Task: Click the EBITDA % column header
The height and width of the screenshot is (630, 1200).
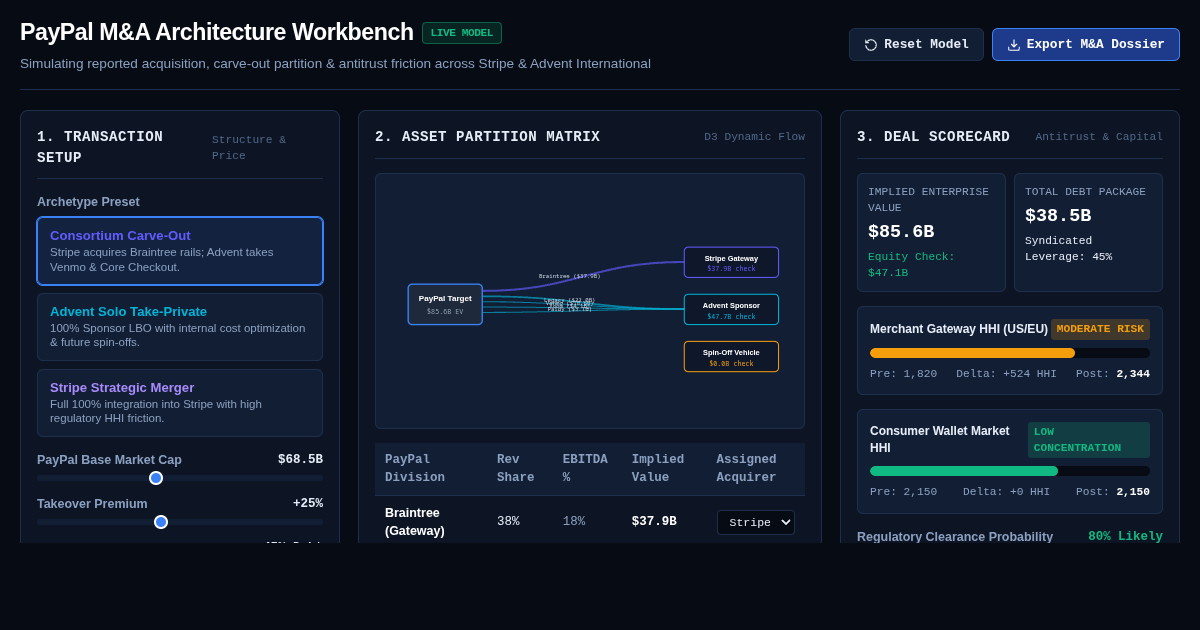Action: [585, 468]
